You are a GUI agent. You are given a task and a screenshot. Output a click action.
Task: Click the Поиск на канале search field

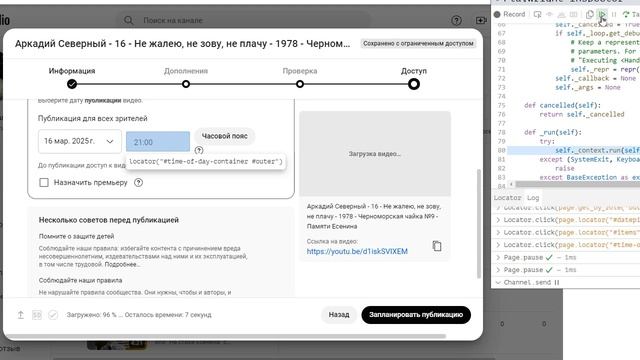coord(245,20)
